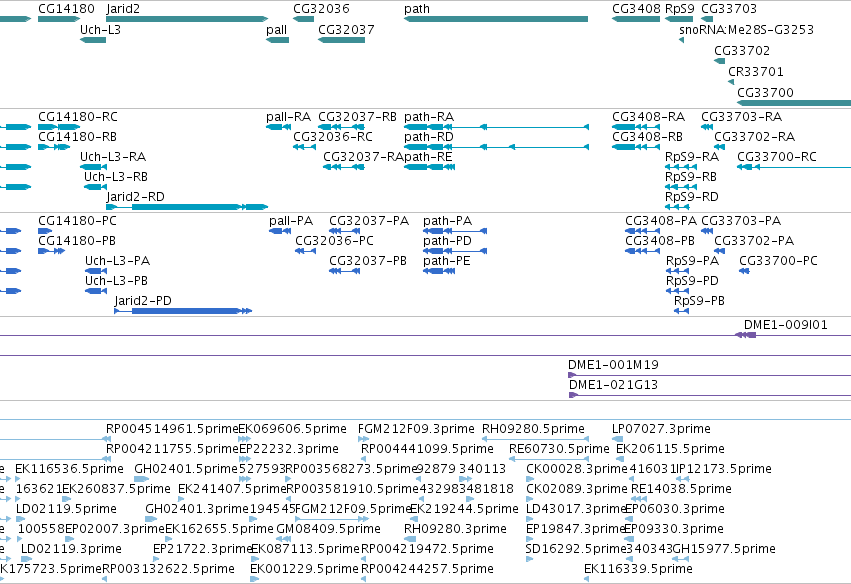Screen dimensions: 851x584
Task: Click the long teal path gene bar
Action: coord(496,19)
